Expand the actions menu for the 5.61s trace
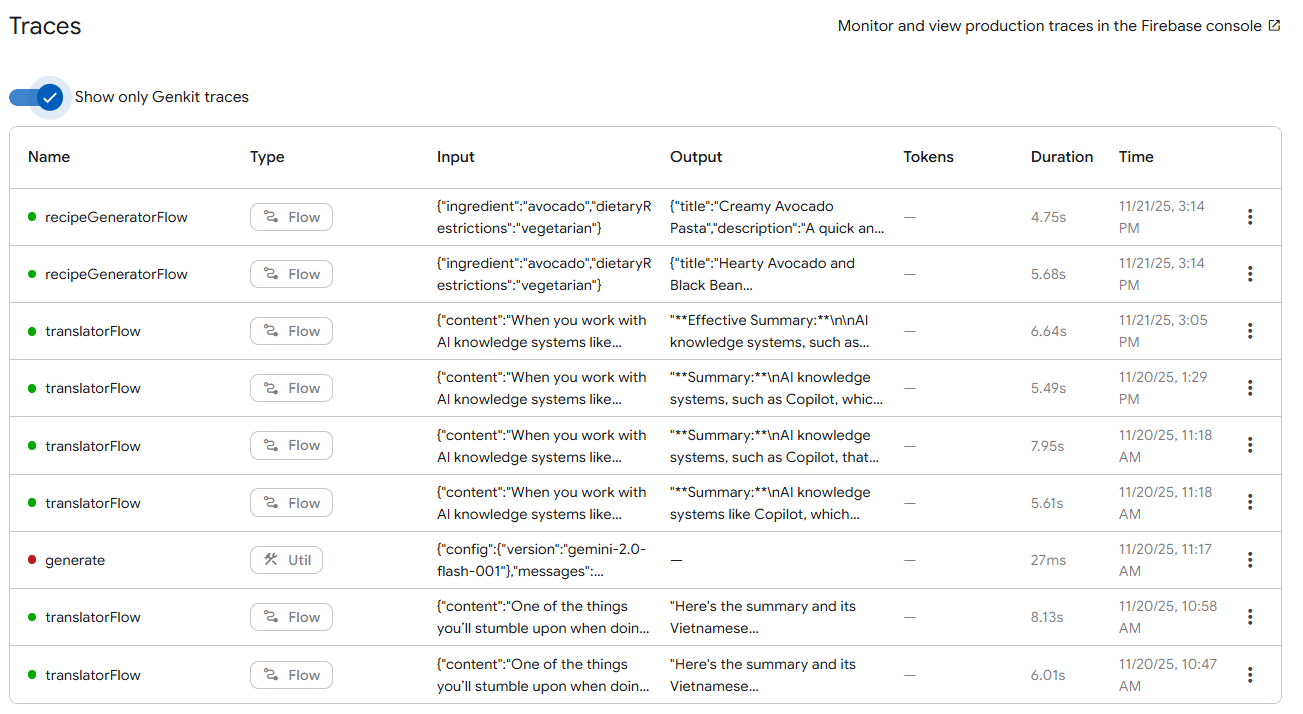The height and width of the screenshot is (714, 1303). (x=1249, y=503)
